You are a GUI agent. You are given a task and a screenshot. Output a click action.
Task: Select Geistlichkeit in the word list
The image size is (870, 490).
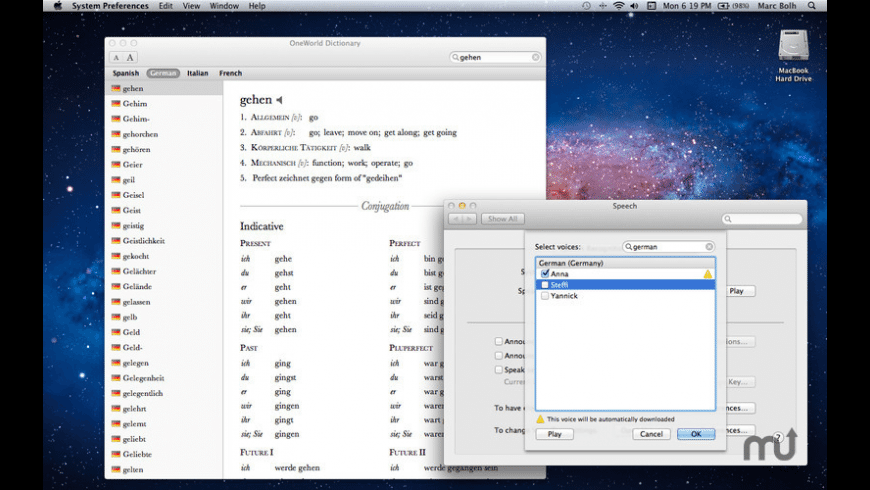tap(164, 241)
